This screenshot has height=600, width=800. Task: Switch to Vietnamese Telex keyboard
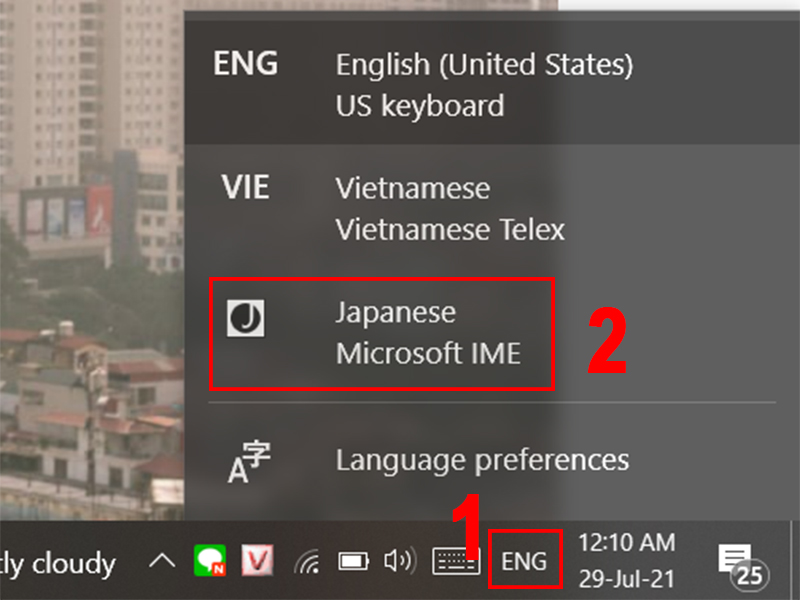point(490,208)
